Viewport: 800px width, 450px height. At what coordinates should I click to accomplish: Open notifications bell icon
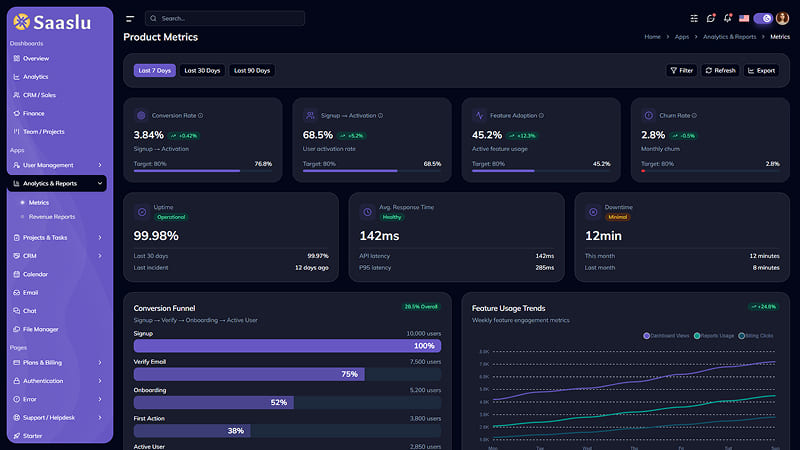[x=728, y=18]
